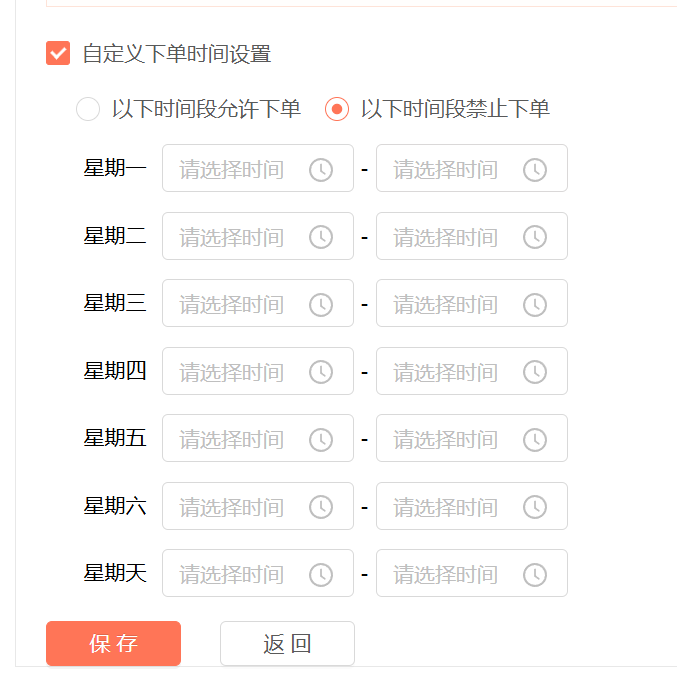
Task: Focus 星期天 start time input
Action: (x=258, y=573)
